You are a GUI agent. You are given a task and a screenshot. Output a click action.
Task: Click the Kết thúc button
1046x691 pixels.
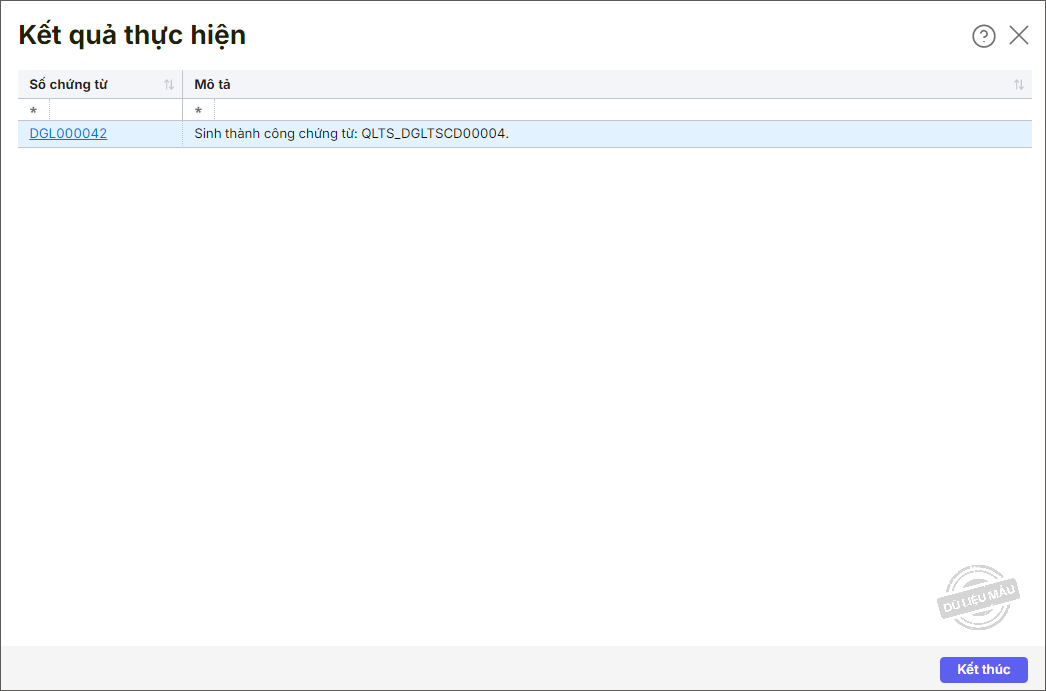983,670
